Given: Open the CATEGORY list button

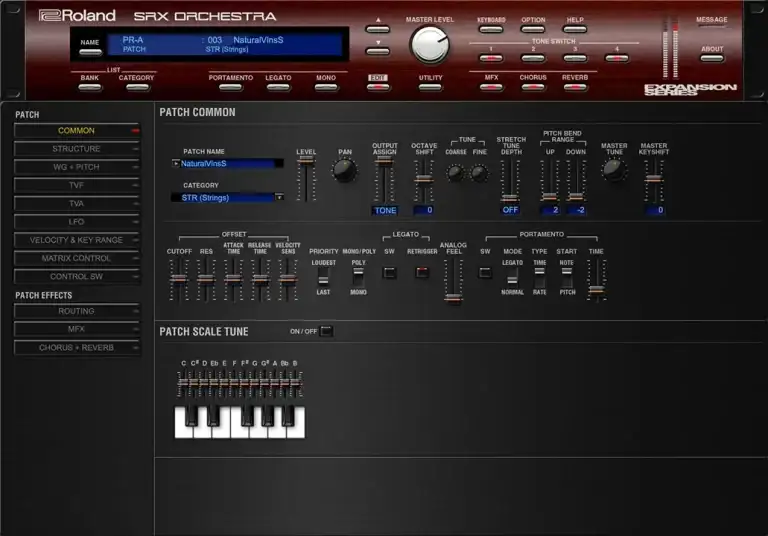Looking at the screenshot, I should pos(137,88).
